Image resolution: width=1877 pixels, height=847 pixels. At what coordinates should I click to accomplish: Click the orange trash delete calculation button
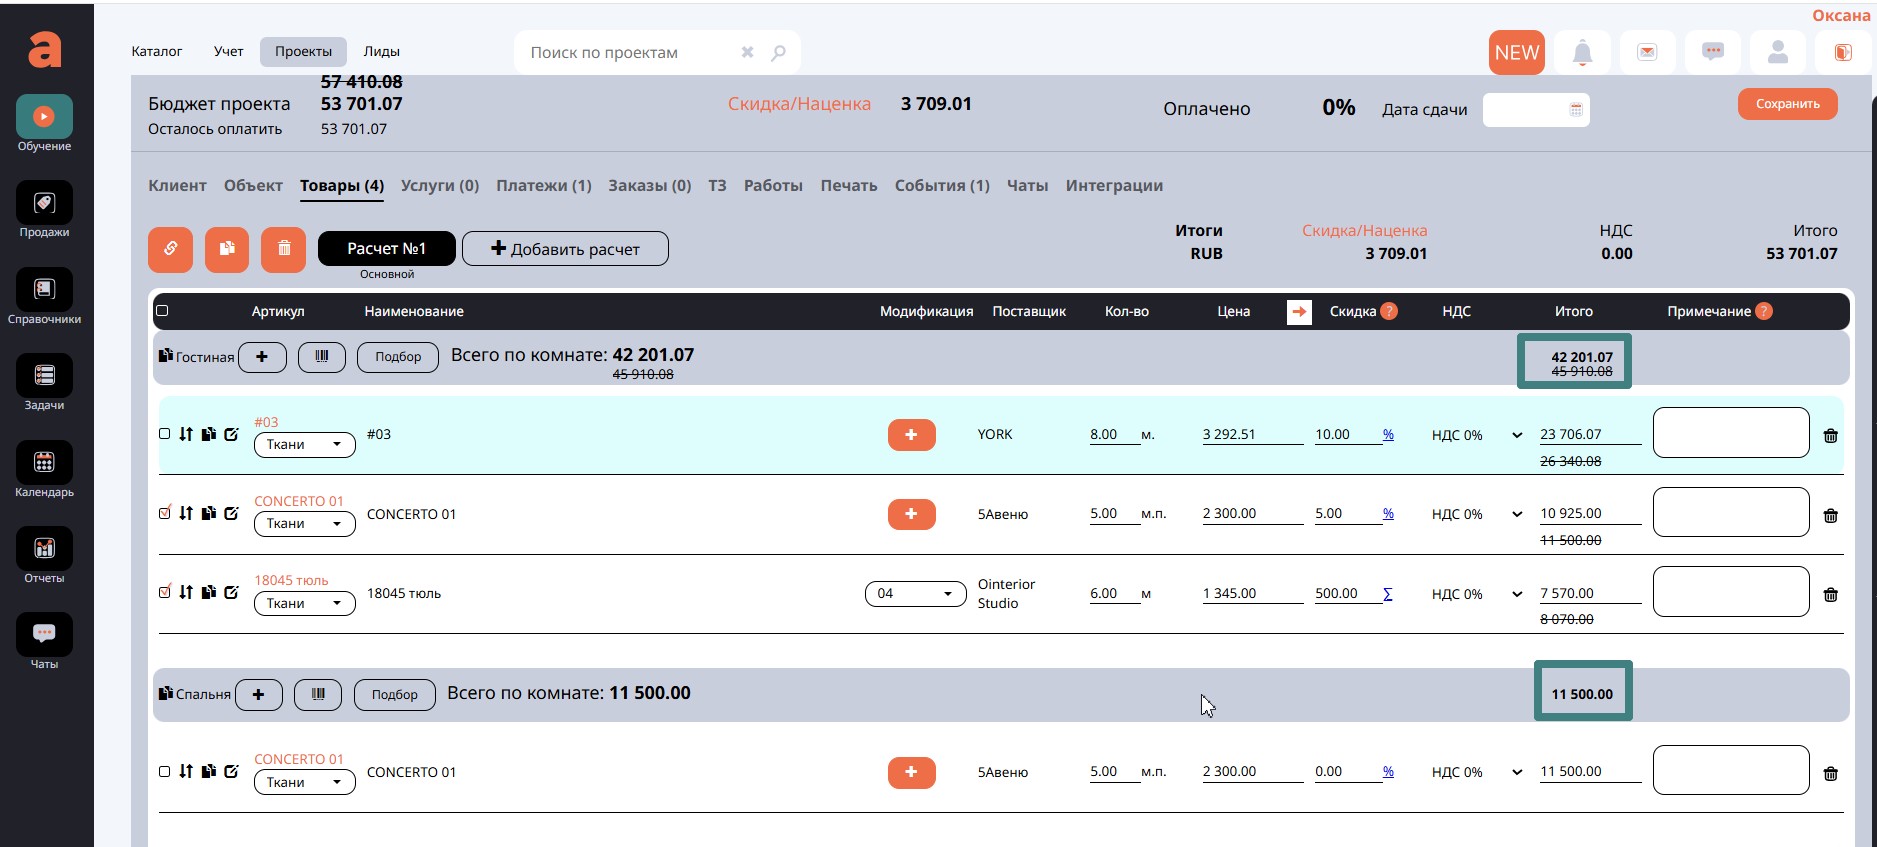tap(284, 249)
